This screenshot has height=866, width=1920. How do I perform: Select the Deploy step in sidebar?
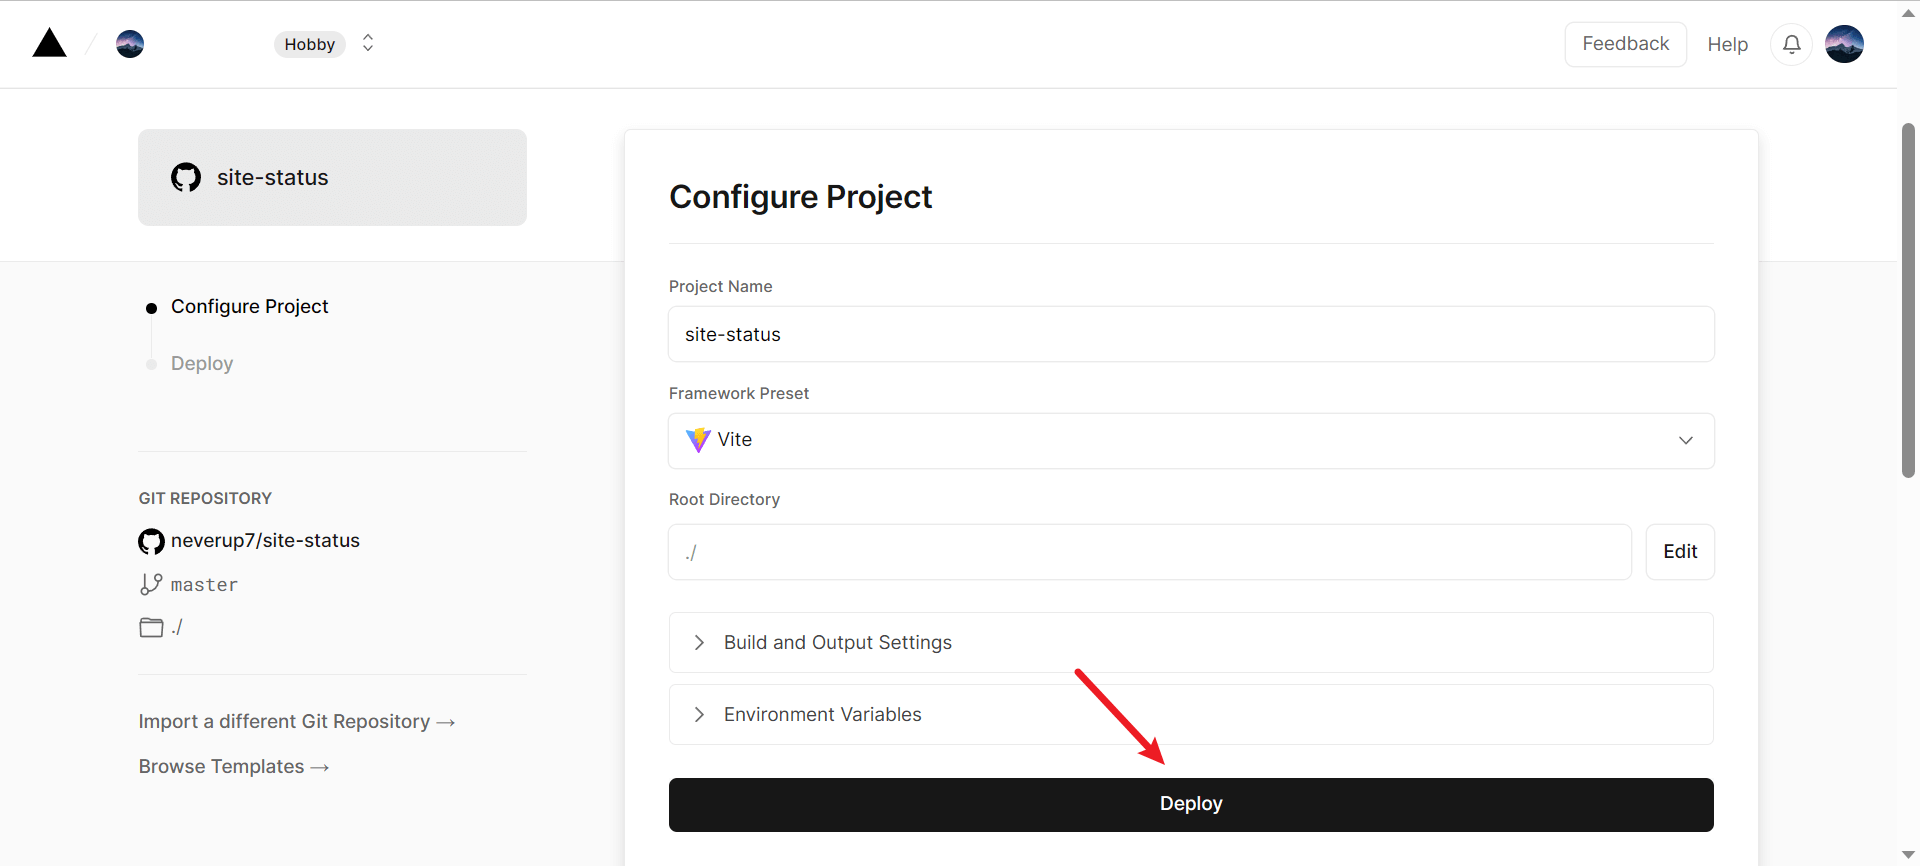(202, 363)
